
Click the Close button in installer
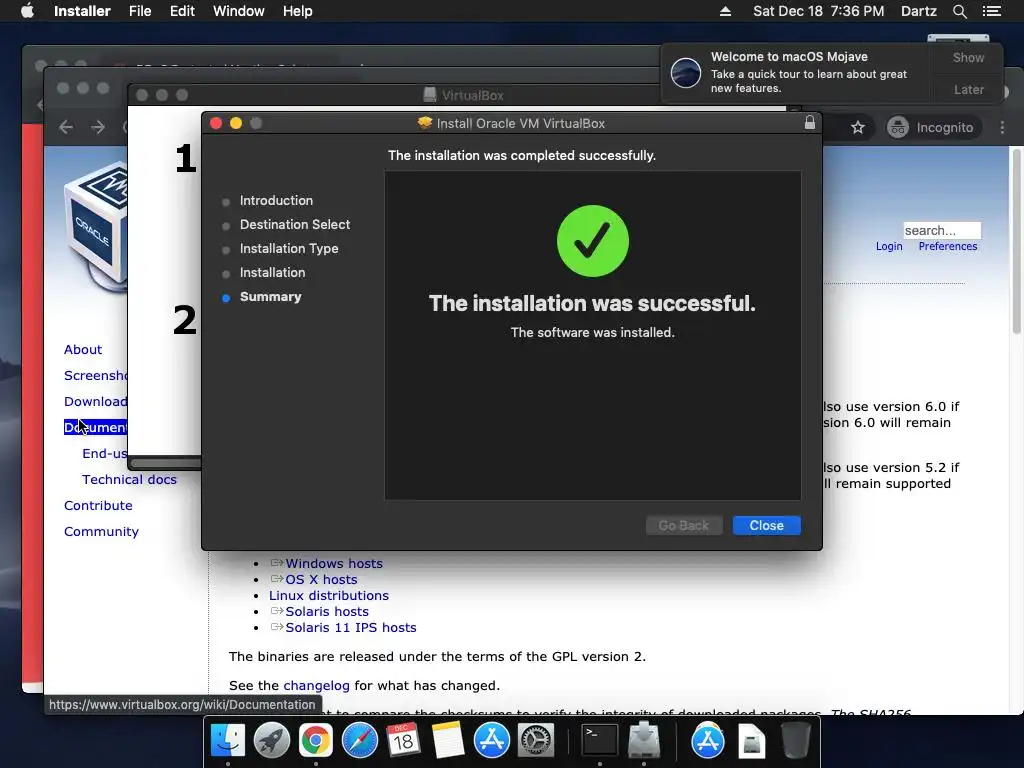coord(766,525)
